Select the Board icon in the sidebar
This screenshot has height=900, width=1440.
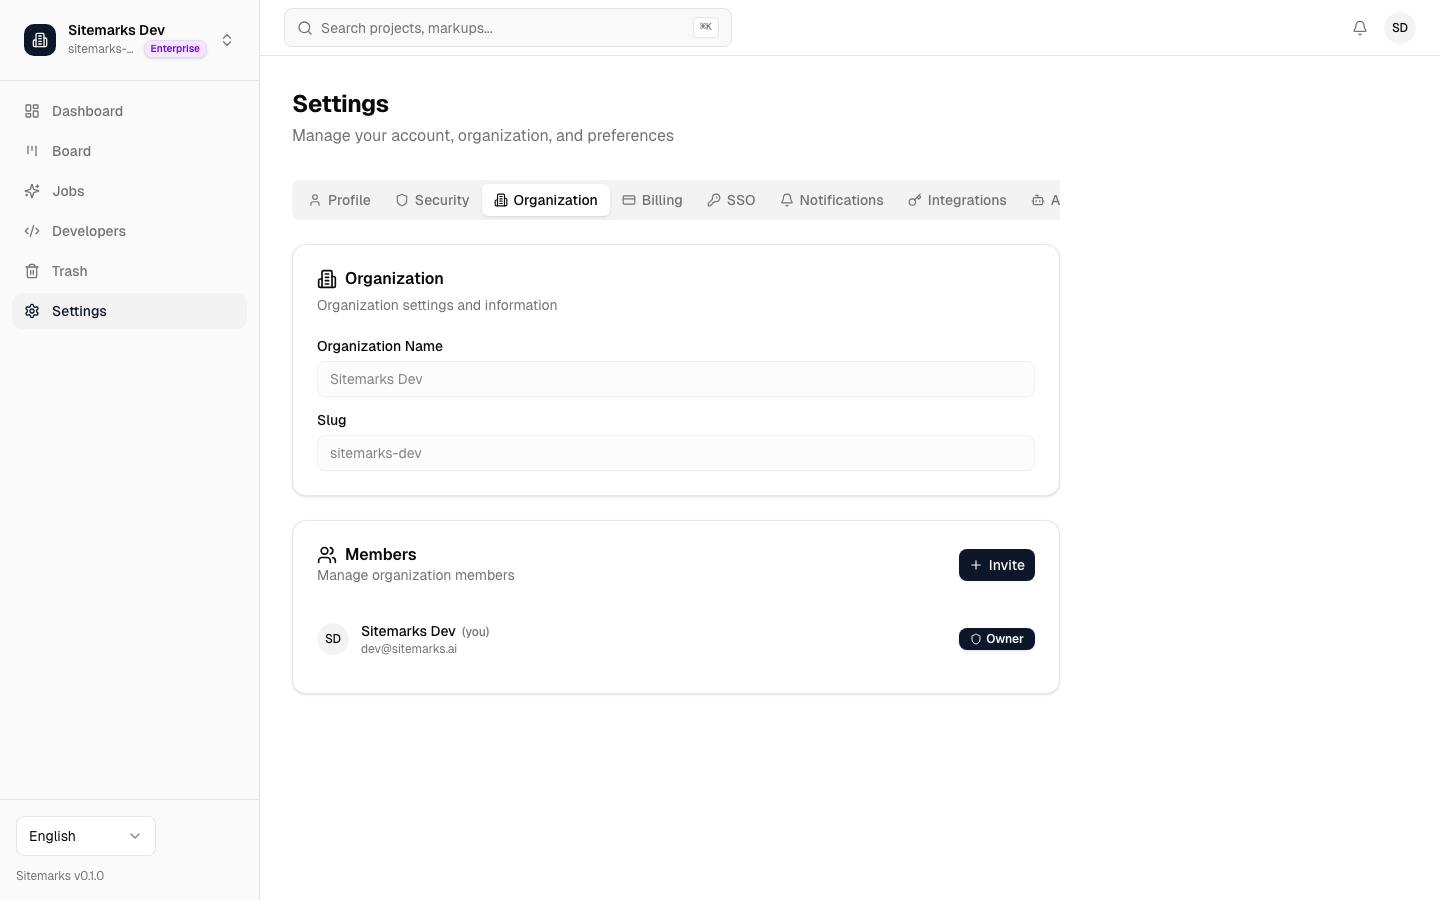[x=31, y=151]
